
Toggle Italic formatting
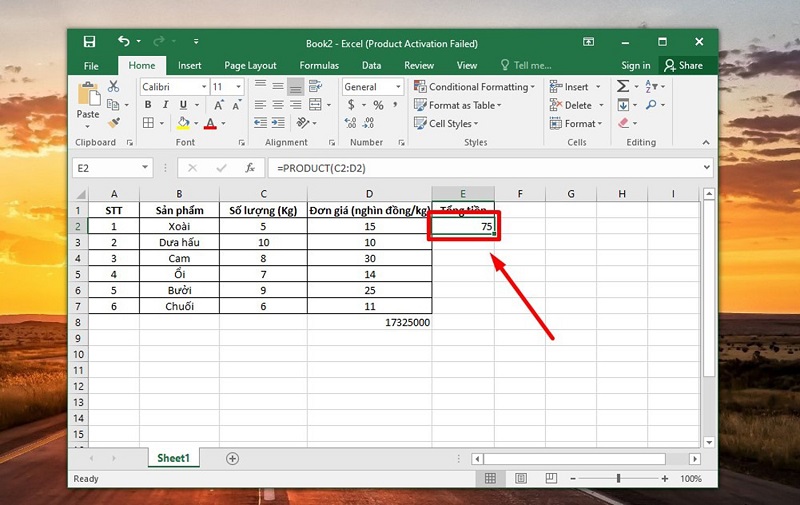(x=165, y=105)
